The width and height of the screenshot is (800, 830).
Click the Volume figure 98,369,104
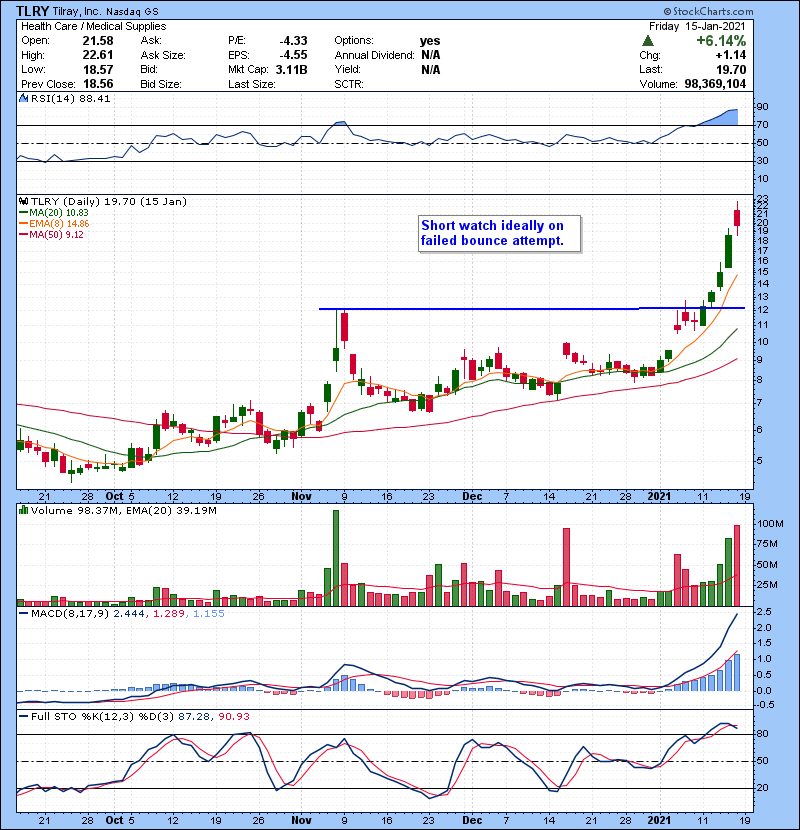tap(715, 84)
